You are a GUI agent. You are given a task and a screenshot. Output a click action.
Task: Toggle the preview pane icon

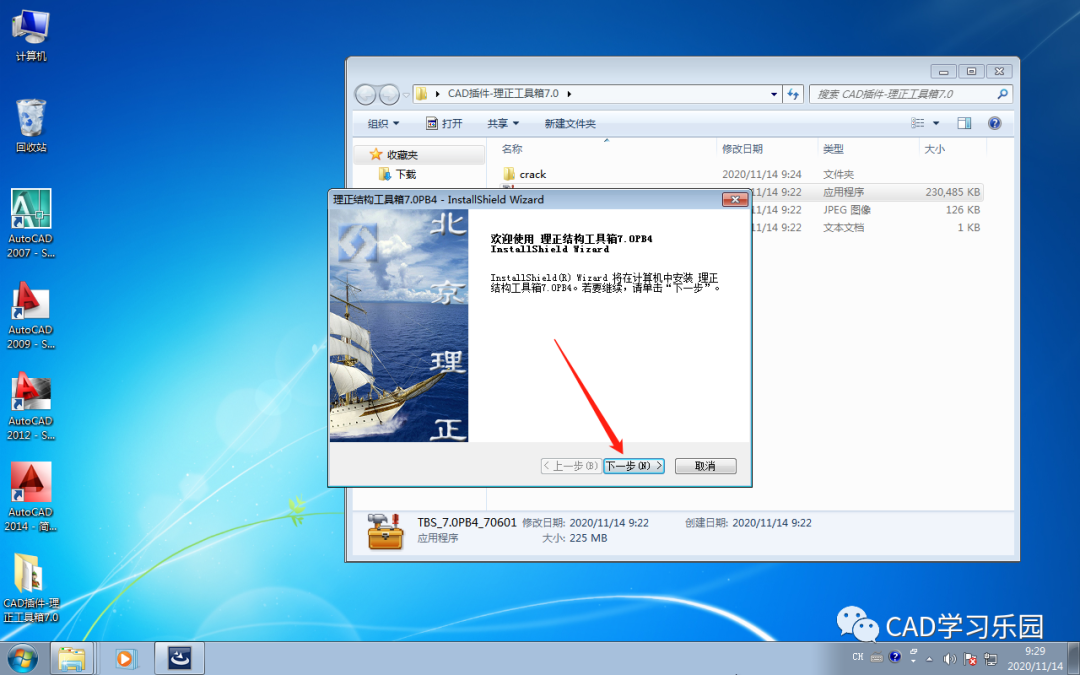(x=964, y=123)
